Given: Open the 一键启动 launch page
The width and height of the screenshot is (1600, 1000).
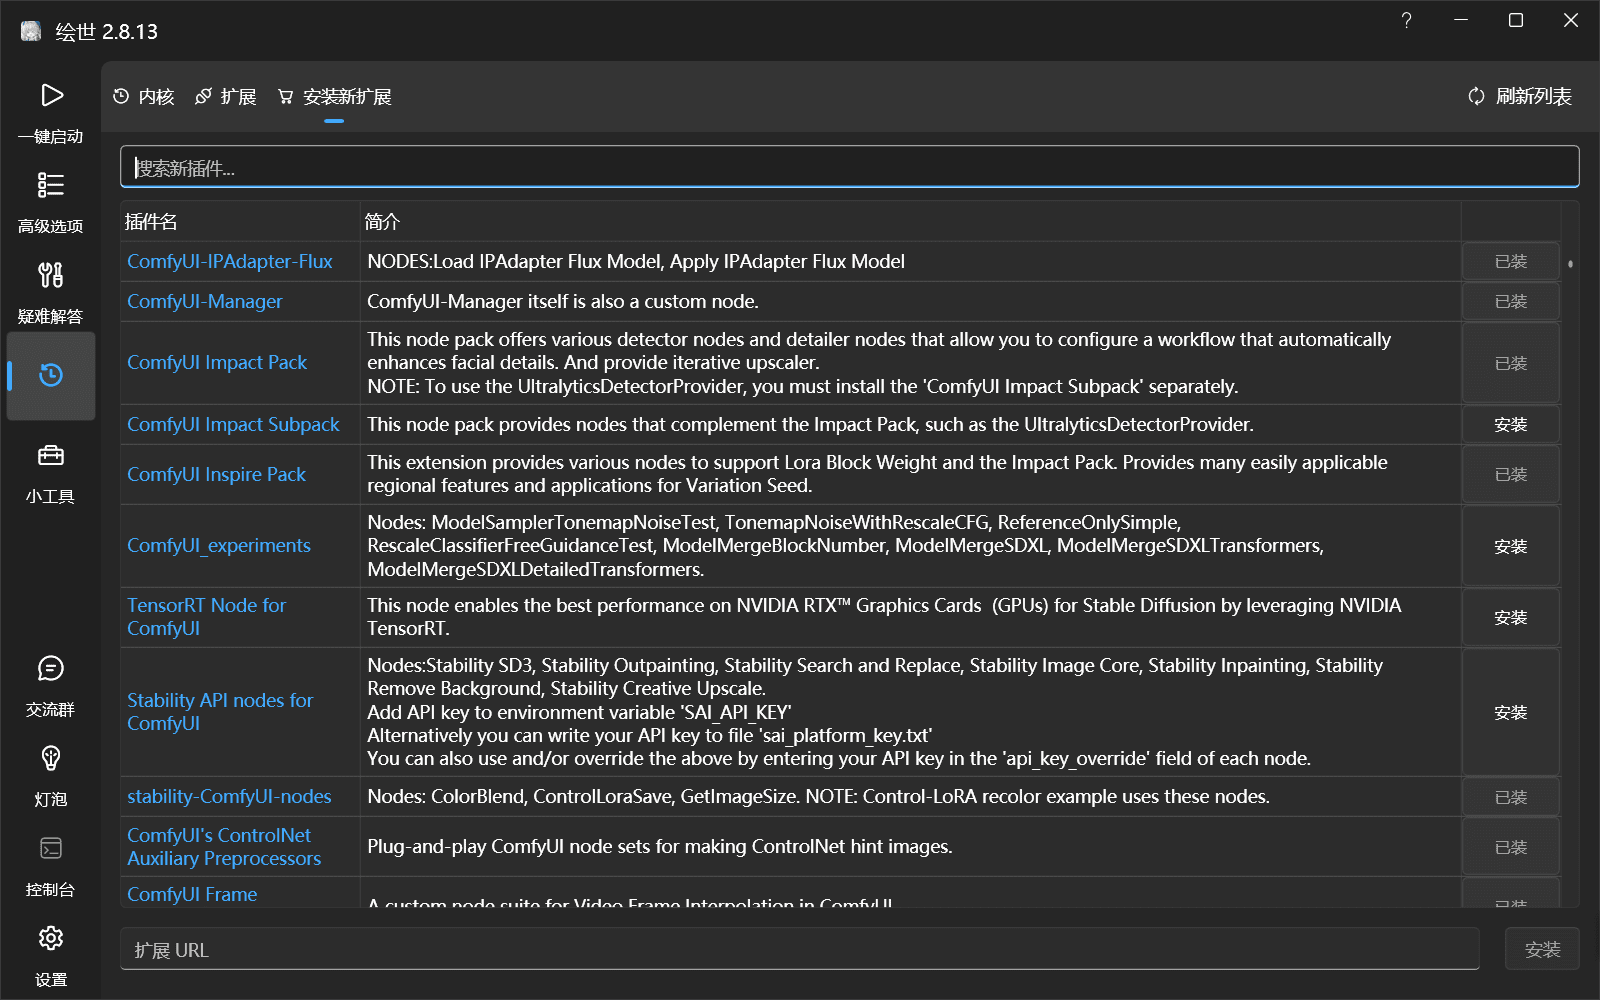Looking at the screenshot, I should click(x=51, y=112).
